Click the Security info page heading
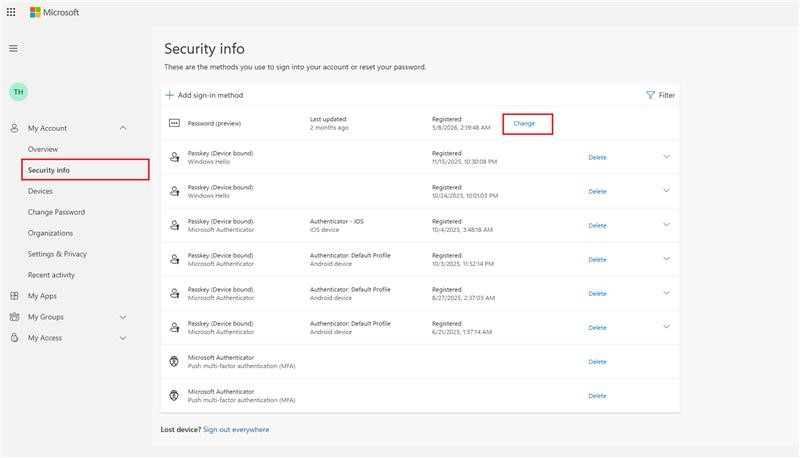 [x=204, y=48]
